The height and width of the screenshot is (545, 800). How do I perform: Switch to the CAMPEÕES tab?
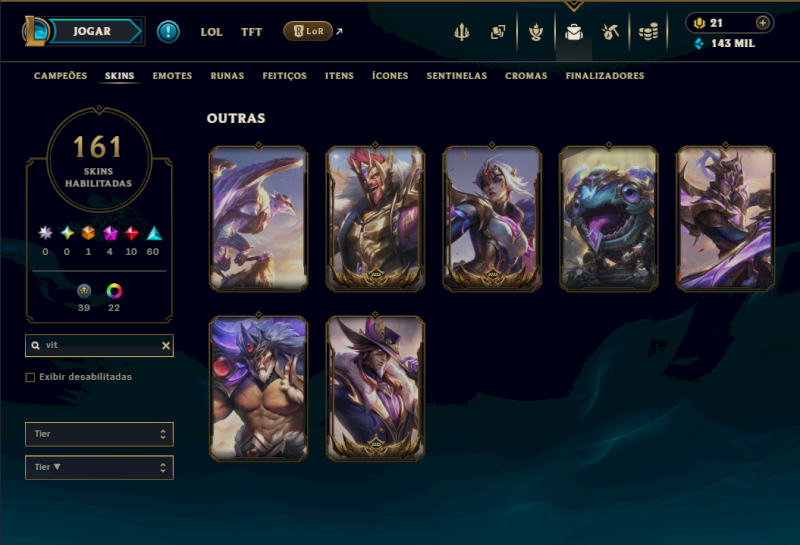[x=60, y=76]
